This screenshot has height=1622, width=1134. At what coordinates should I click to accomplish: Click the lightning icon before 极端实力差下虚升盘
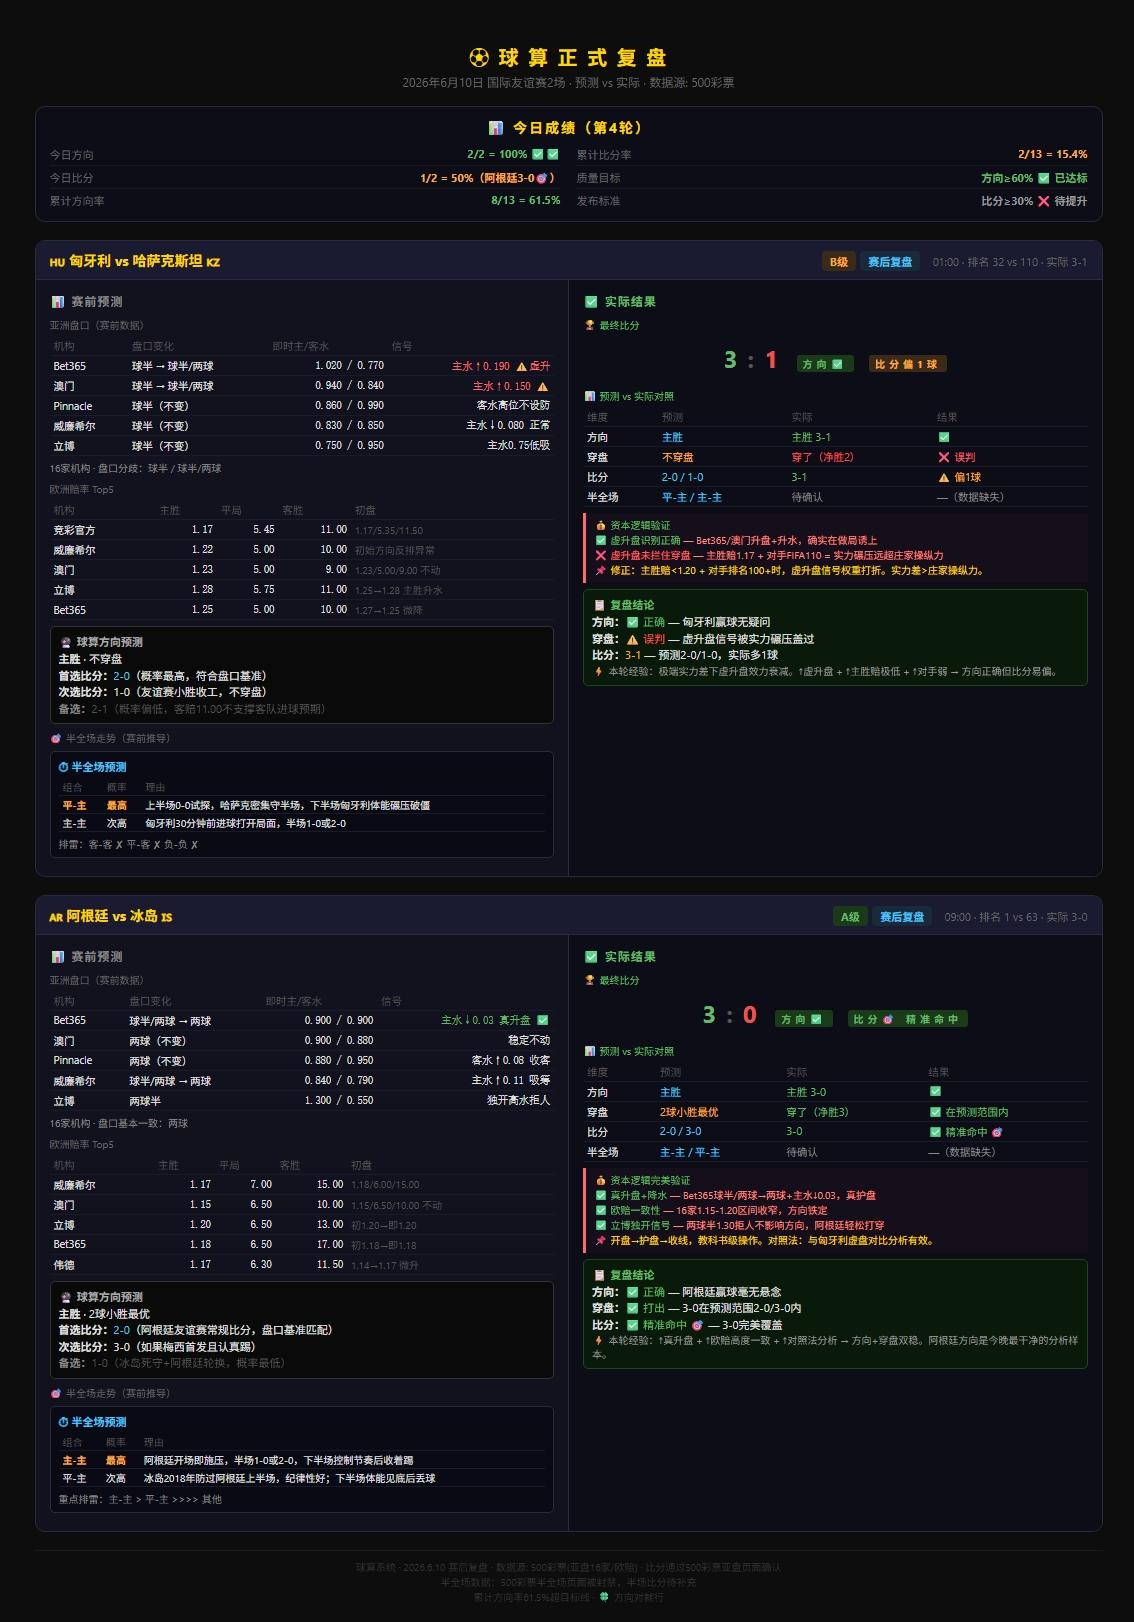[598, 672]
